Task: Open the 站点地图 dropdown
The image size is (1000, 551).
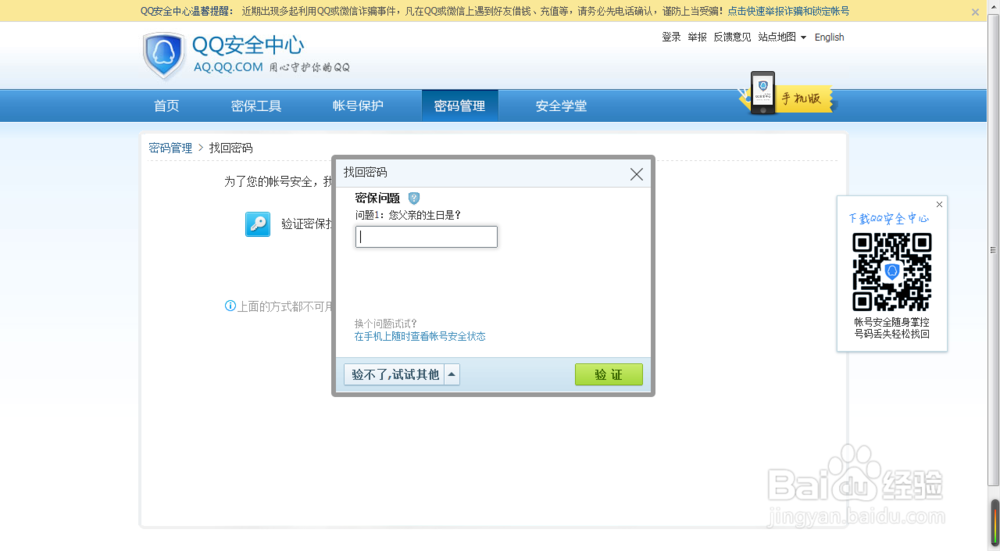Action: pyautogui.click(x=782, y=37)
